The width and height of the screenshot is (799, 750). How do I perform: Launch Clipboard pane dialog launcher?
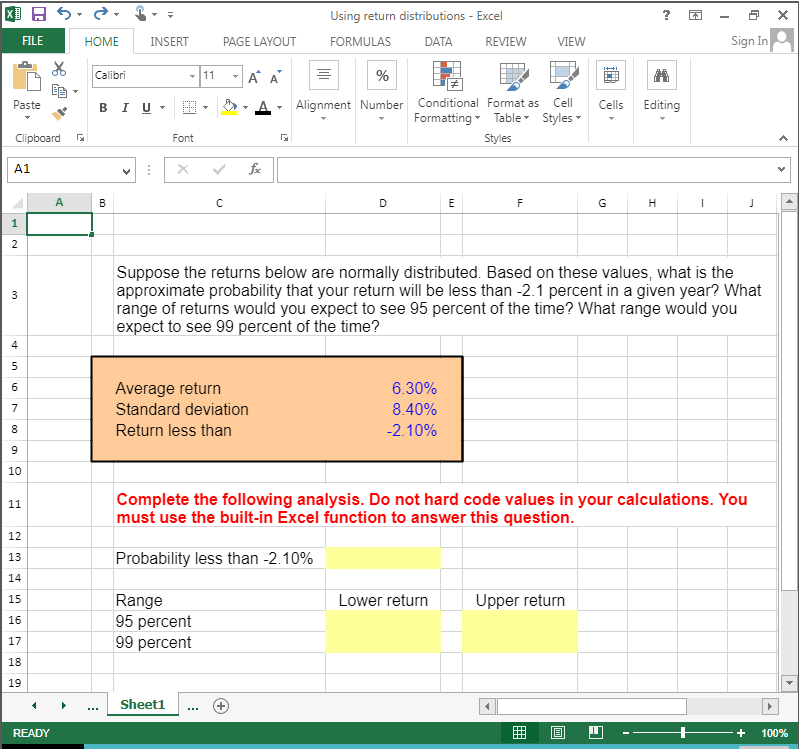click(x=80, y=138)
